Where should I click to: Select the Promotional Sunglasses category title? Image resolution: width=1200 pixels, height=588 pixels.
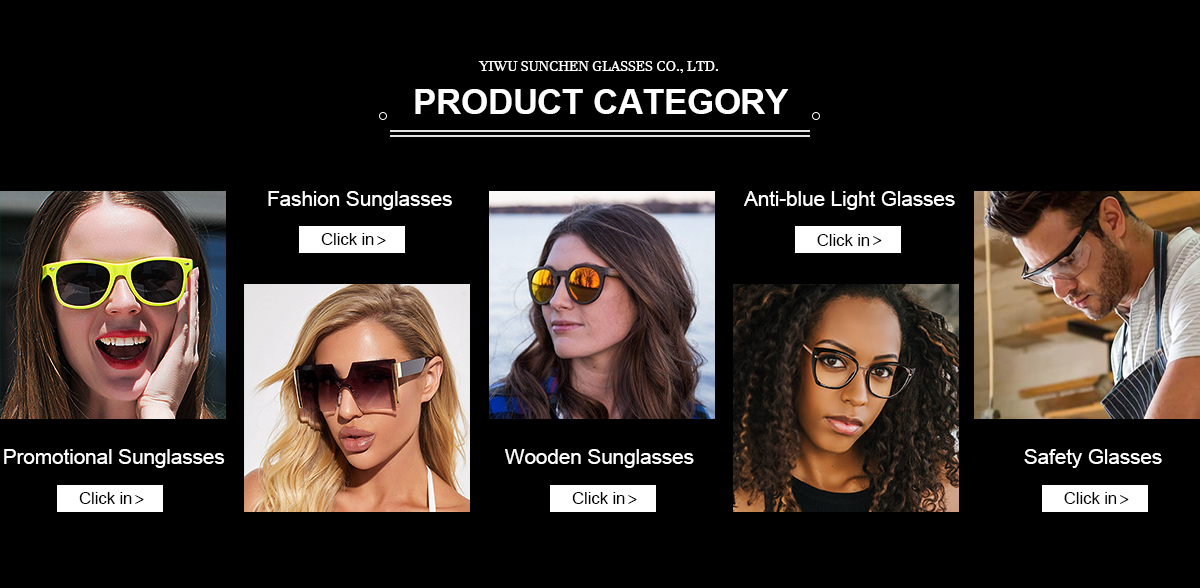pos(114,457)
